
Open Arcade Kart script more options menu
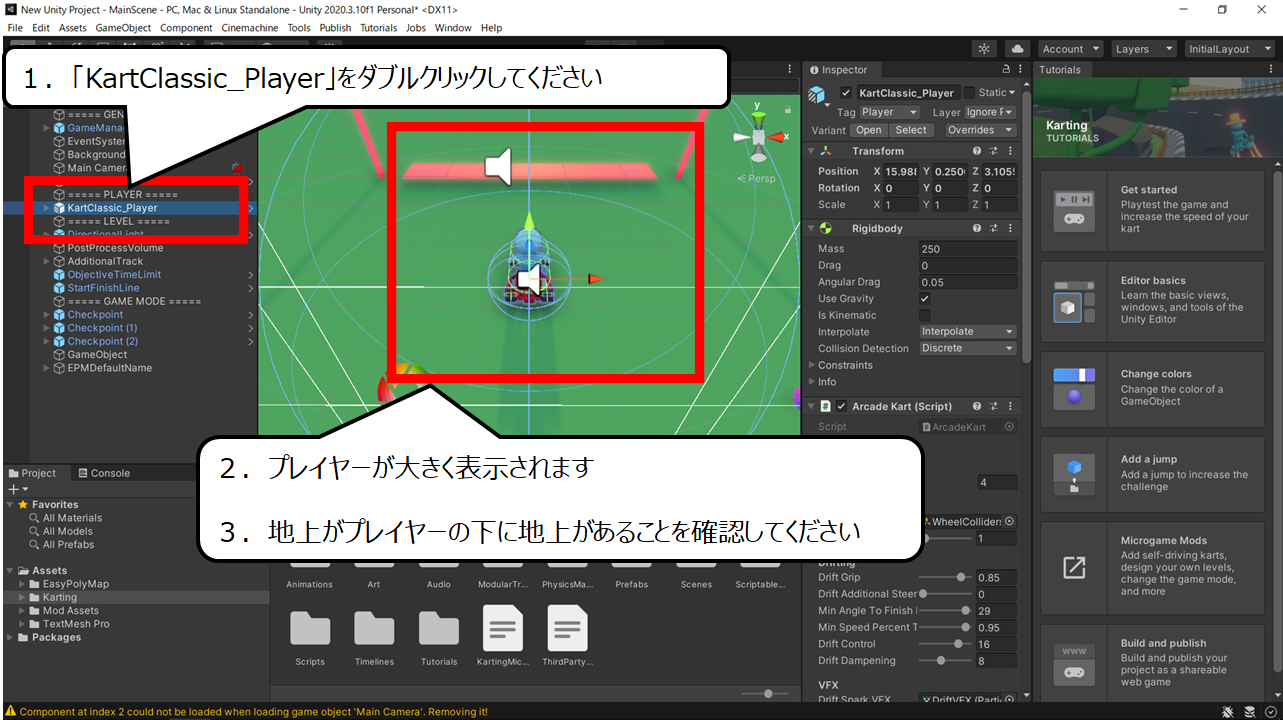coord(1010,406)
